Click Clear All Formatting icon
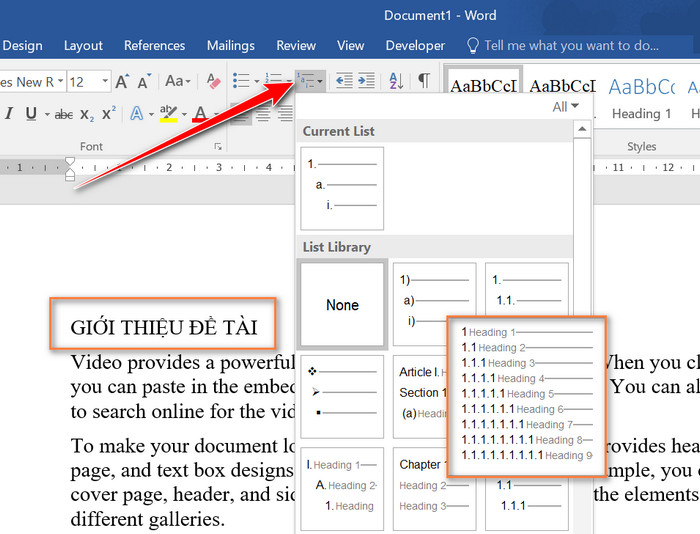This screenshot has width=700, height=534. (x=213, y=81)
